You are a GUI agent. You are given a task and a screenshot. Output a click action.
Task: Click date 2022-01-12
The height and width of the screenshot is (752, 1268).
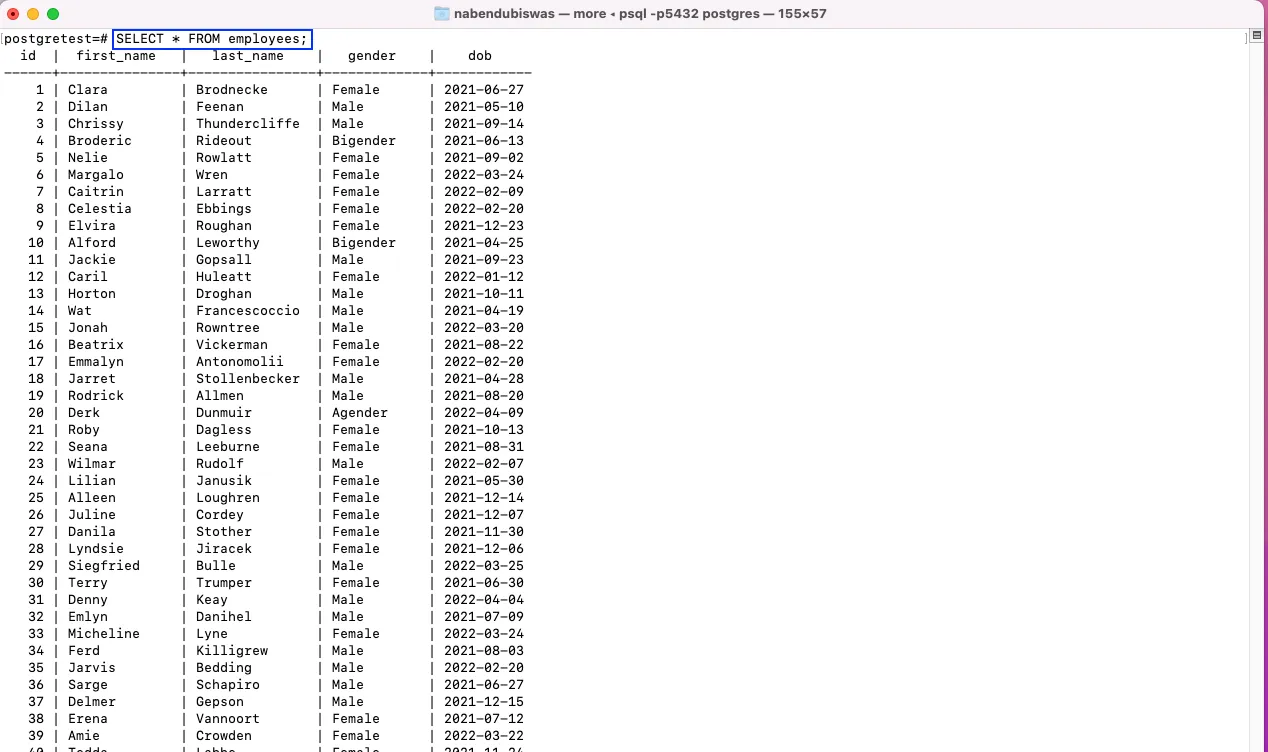[484, 277]
